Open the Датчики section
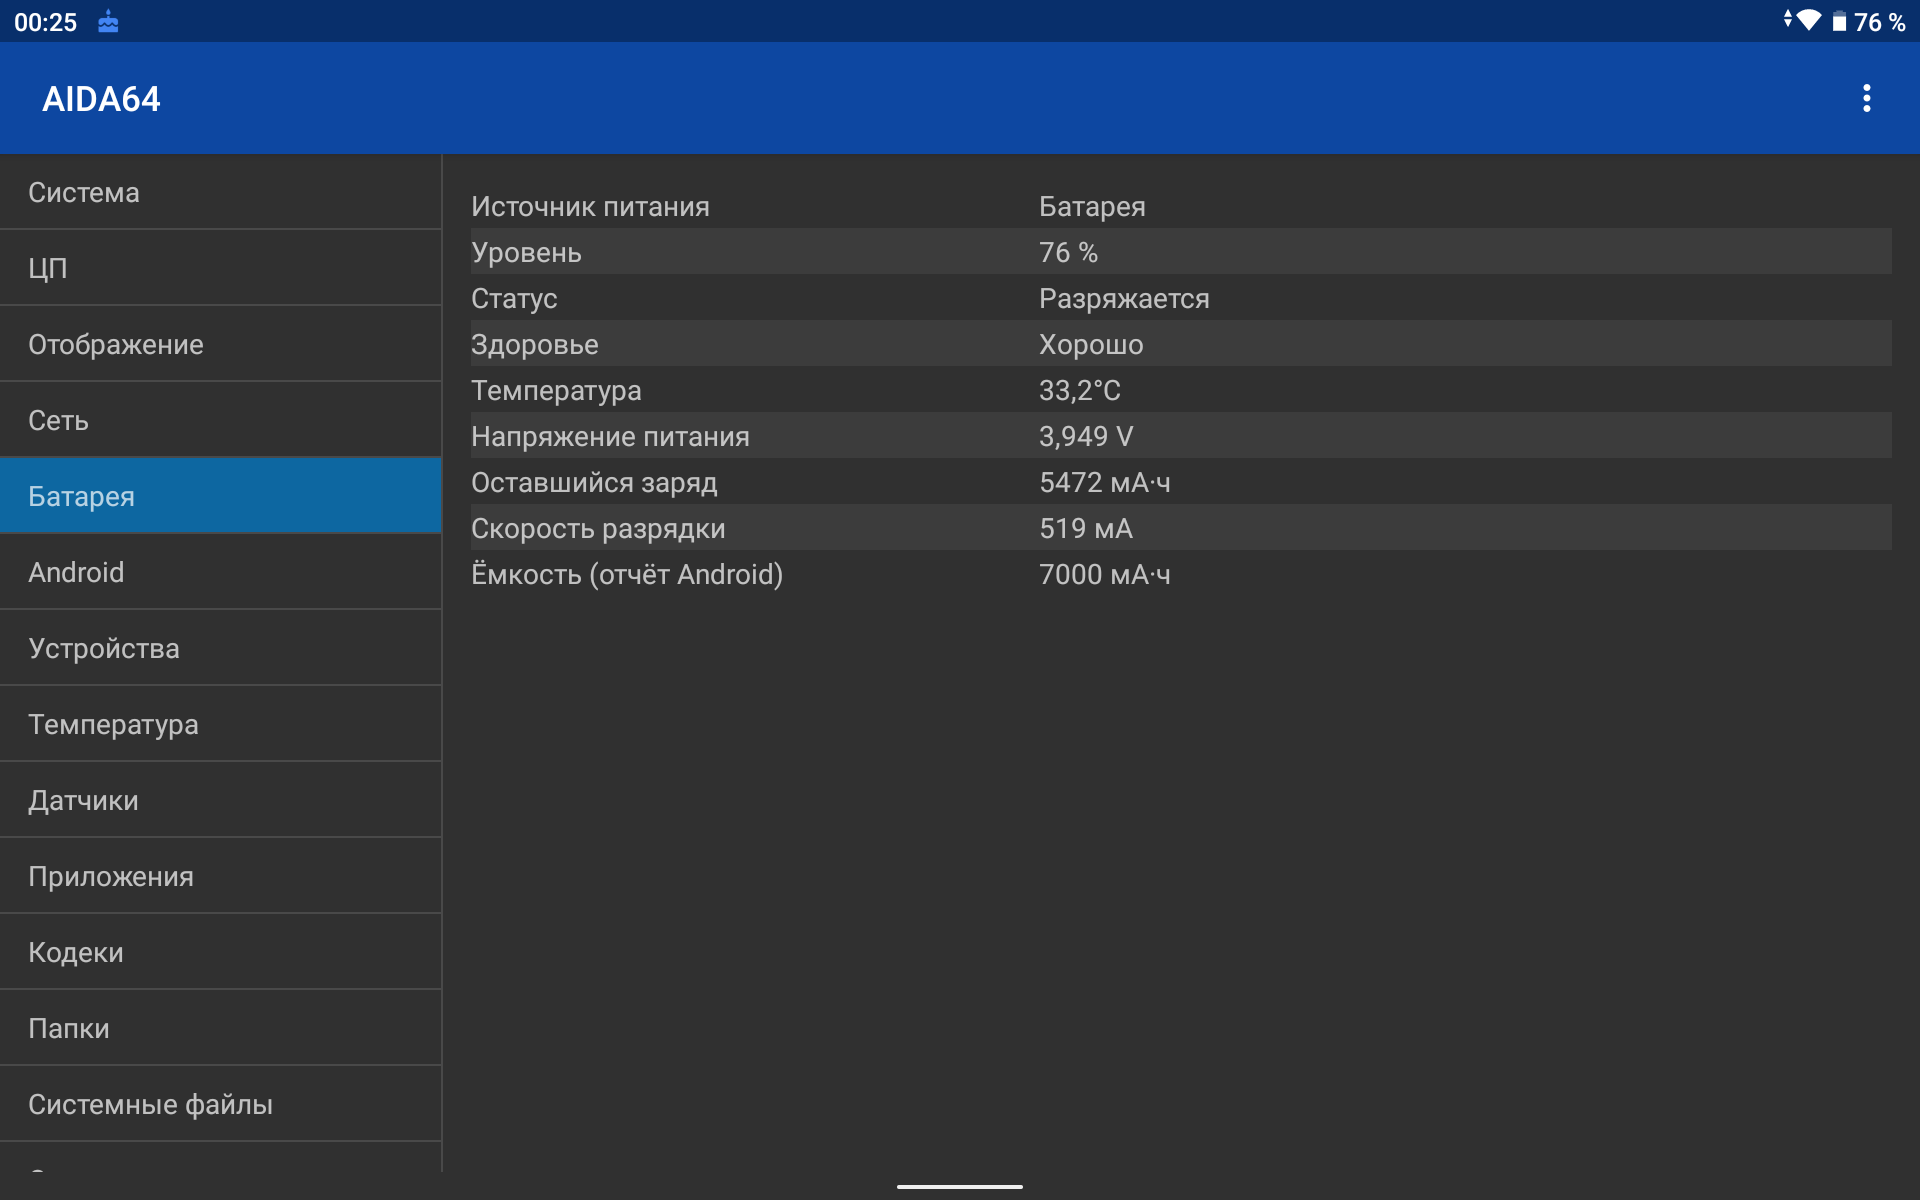 [220, 800]
